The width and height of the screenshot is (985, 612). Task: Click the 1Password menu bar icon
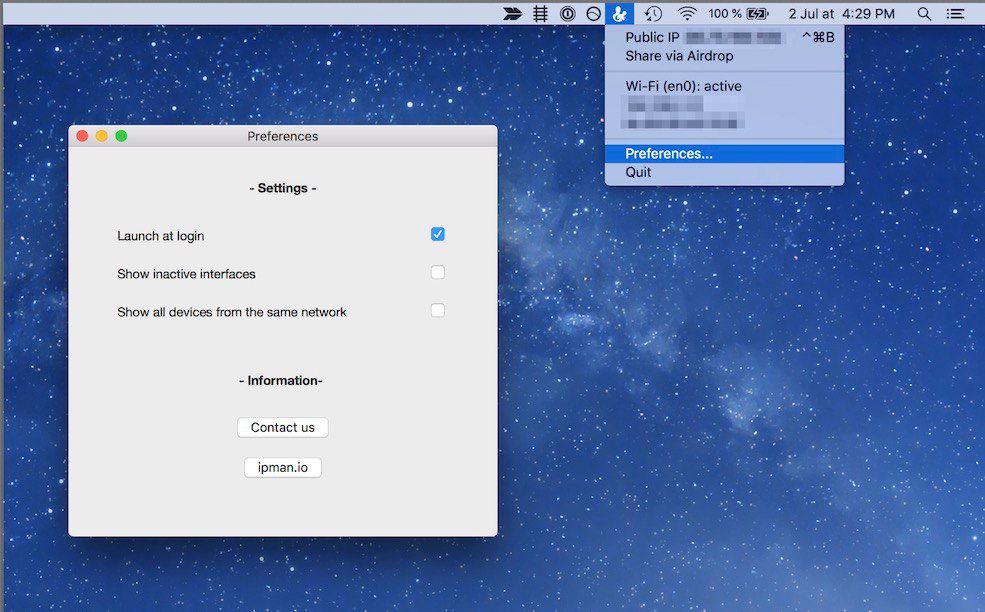click(567, 14)
